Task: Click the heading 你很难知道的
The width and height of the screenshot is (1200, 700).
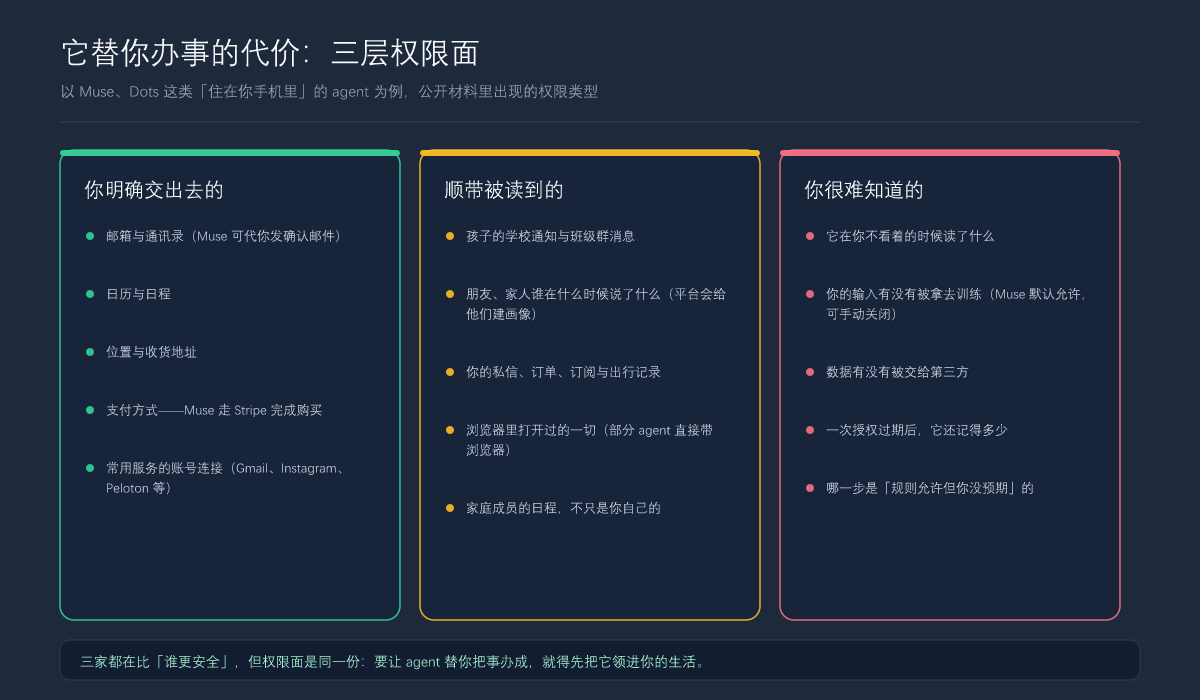Action: (864, 190)
